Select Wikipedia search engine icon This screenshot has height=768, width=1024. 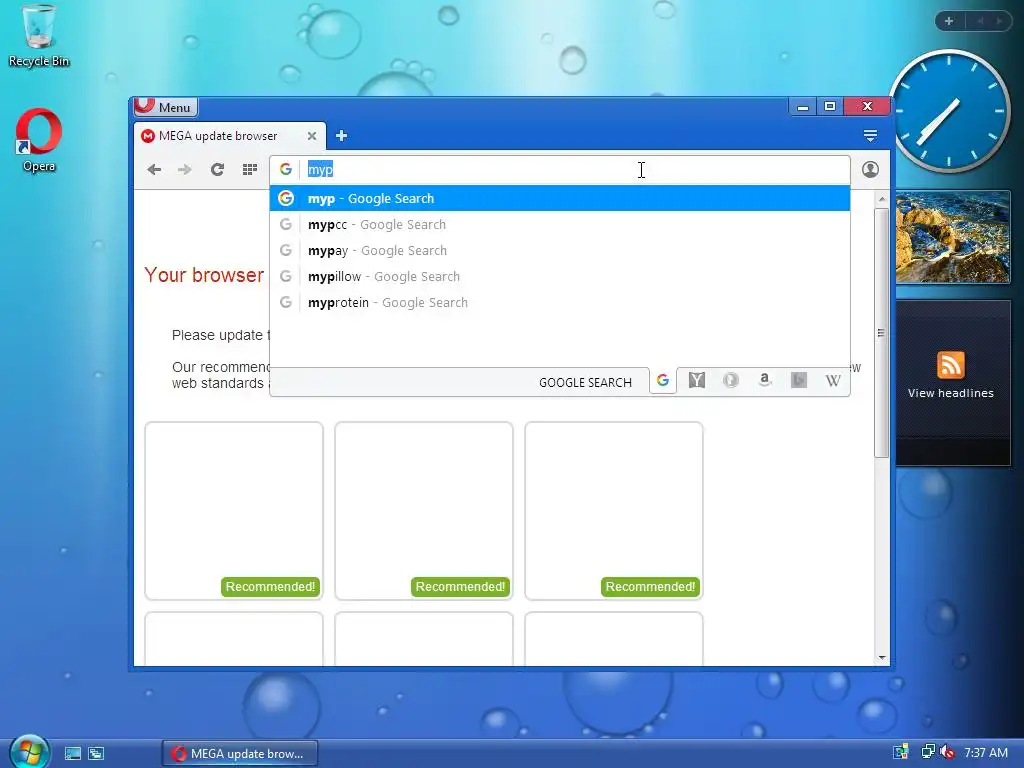click(x=833, y=380)
